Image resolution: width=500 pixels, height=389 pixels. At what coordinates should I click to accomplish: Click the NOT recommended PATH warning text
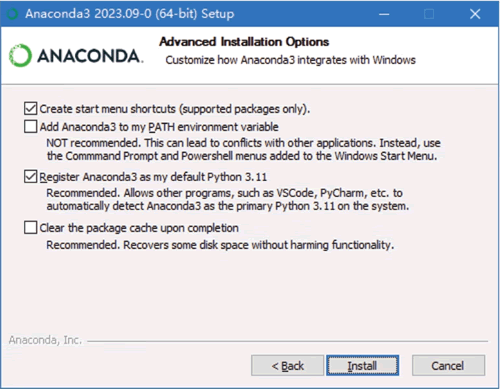coord(243,149)
